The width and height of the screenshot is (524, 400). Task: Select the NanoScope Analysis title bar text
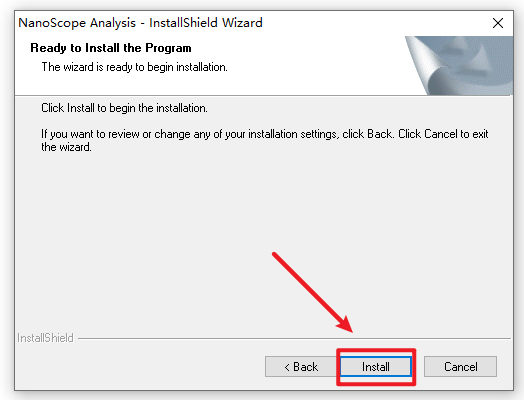point(140,23)
